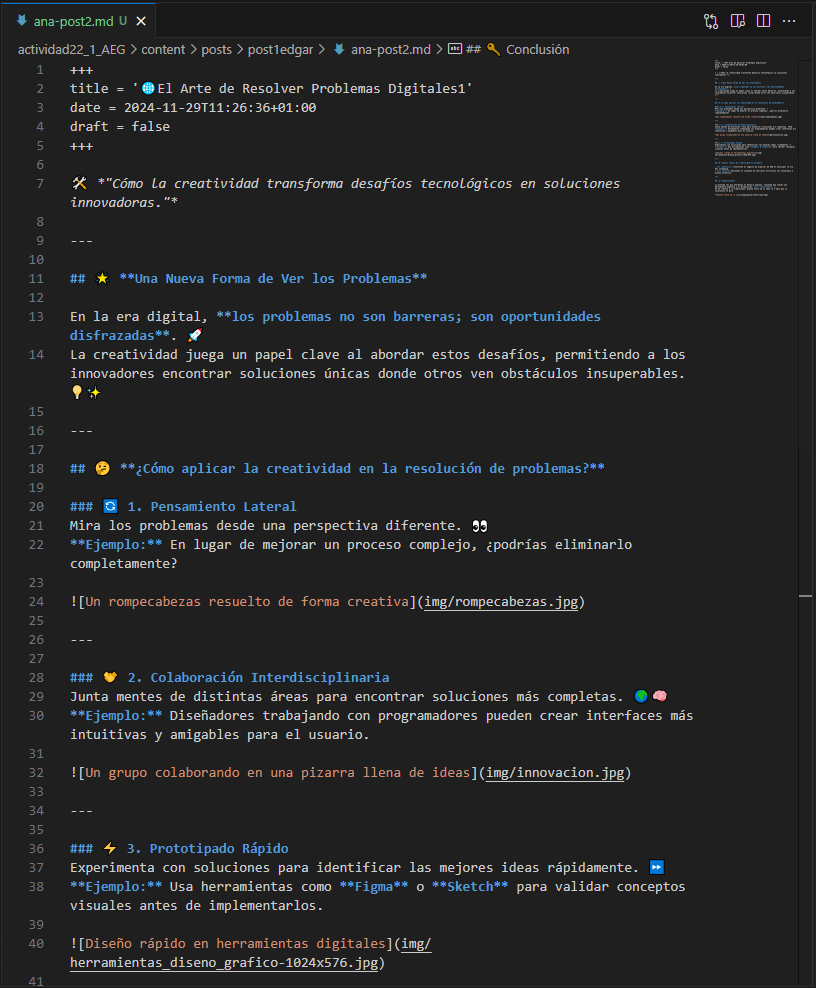Click draft = false in the front matter
This screenshot has height=988, width=816.
(x=118, y=126)
